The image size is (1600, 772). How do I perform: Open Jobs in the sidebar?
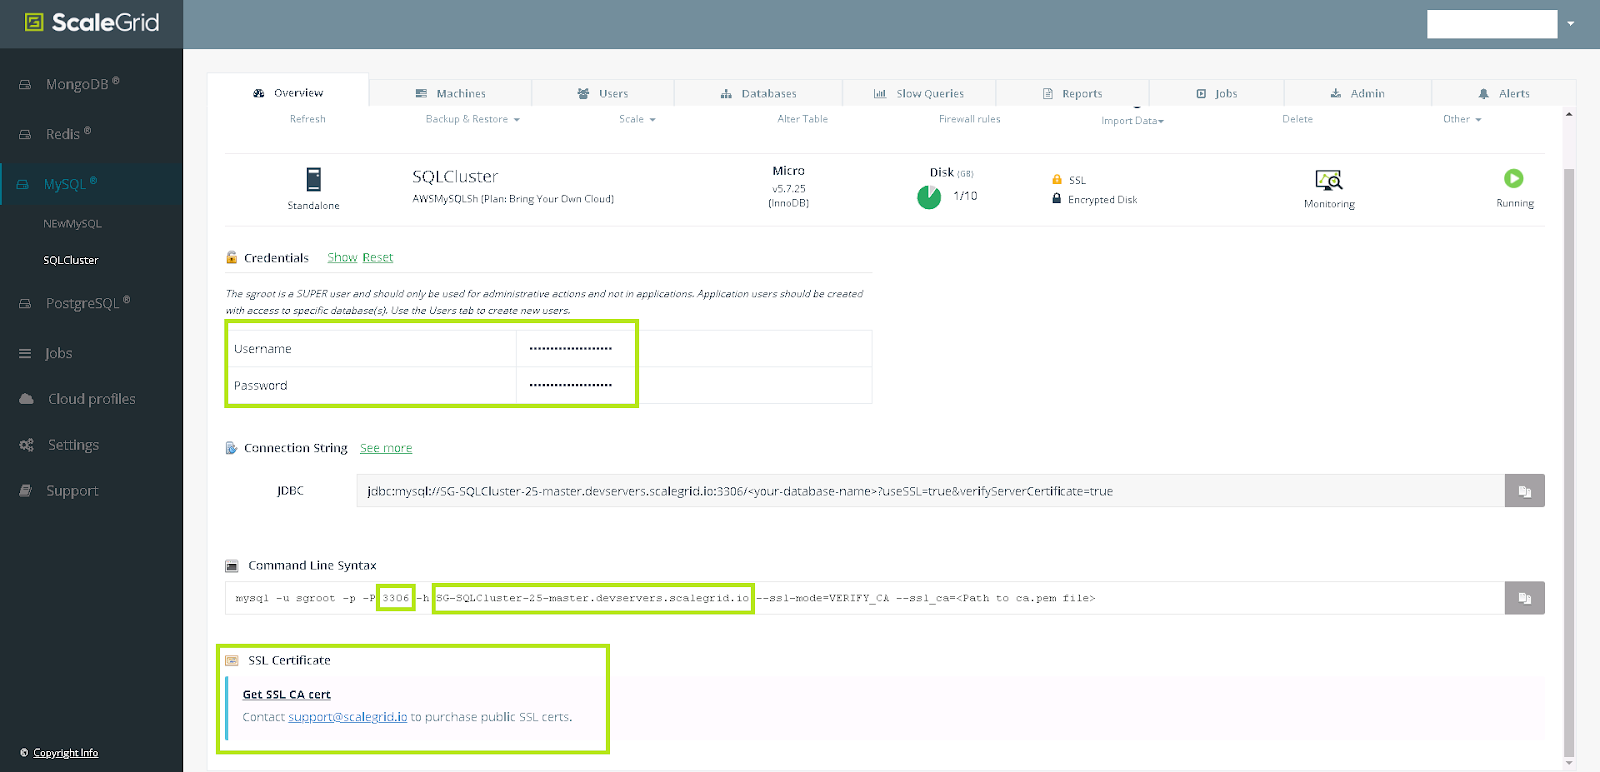tap(59, 353)
